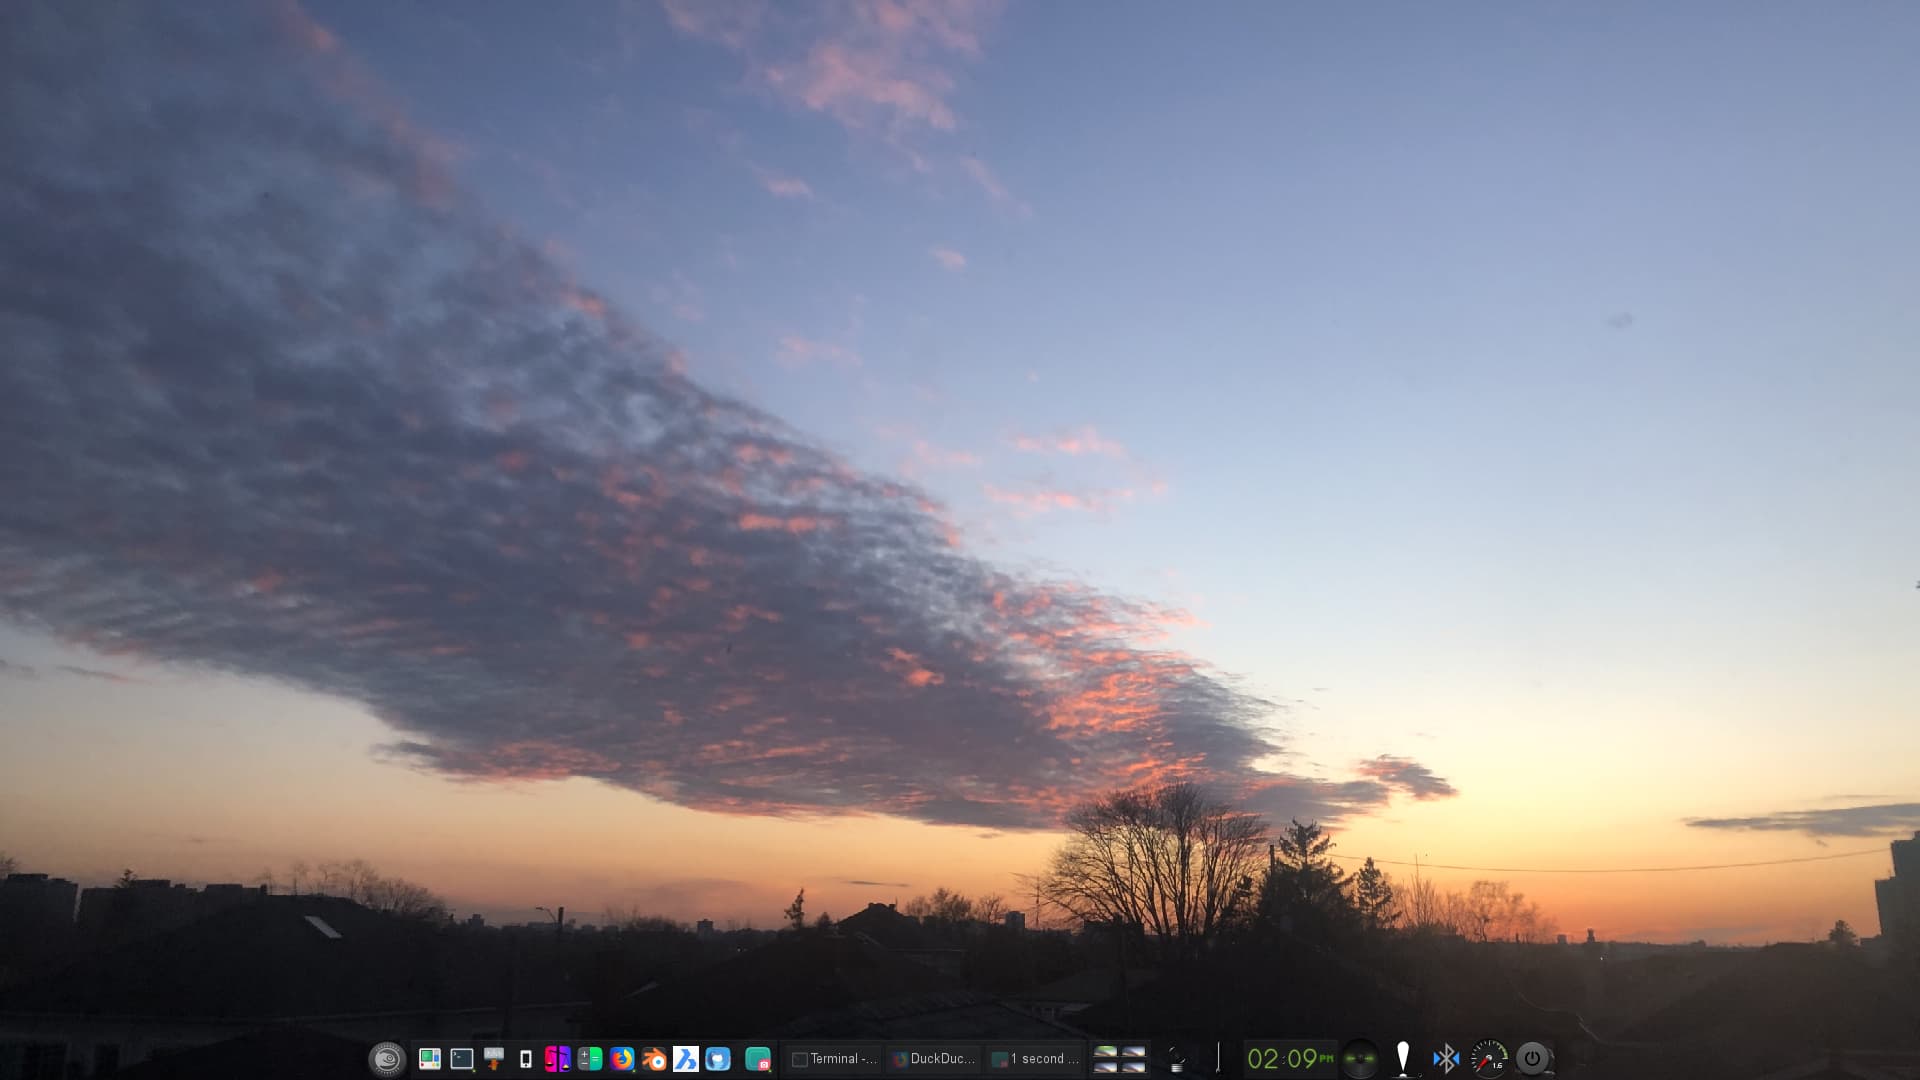
Task: Open the pink scales application
Action: [557, 1059]
